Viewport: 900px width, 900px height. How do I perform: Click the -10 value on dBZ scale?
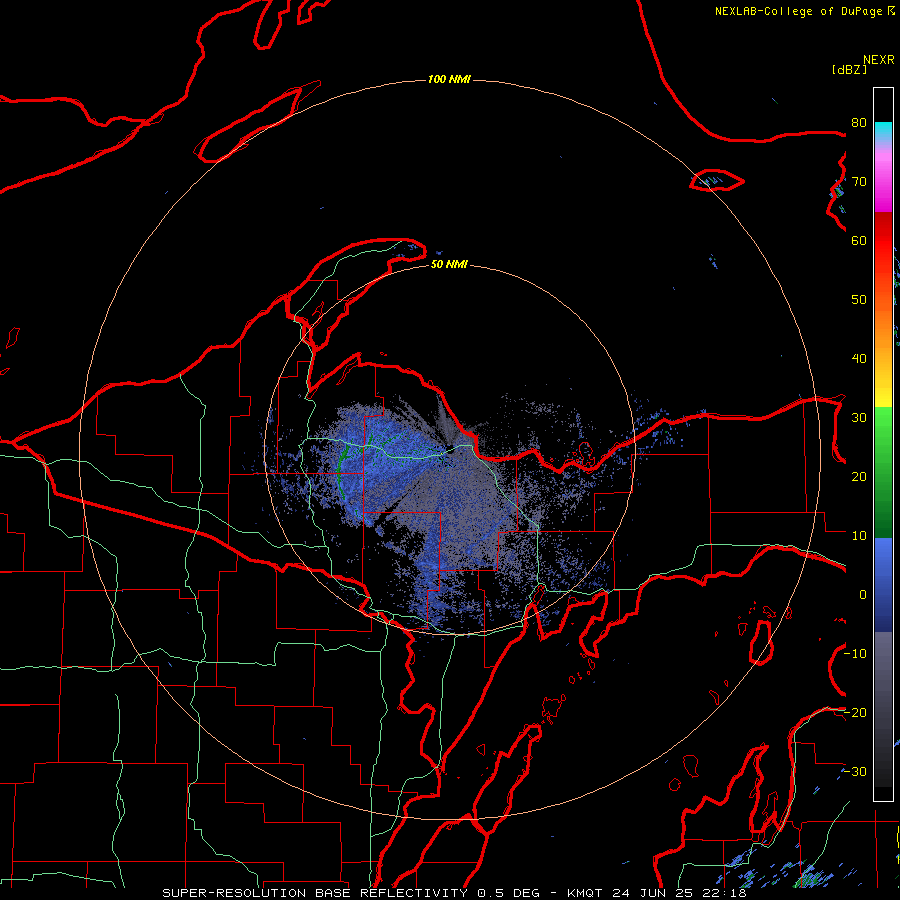855,654
